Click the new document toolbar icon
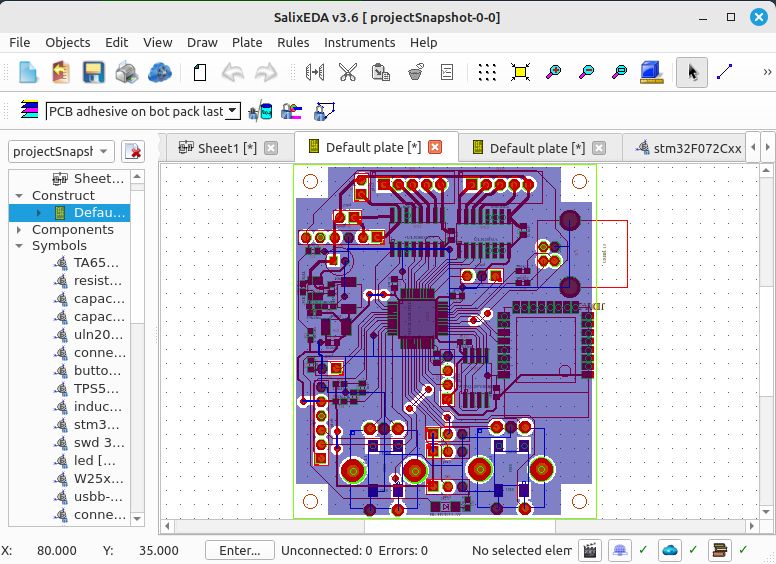 click(x=28, y=72)
